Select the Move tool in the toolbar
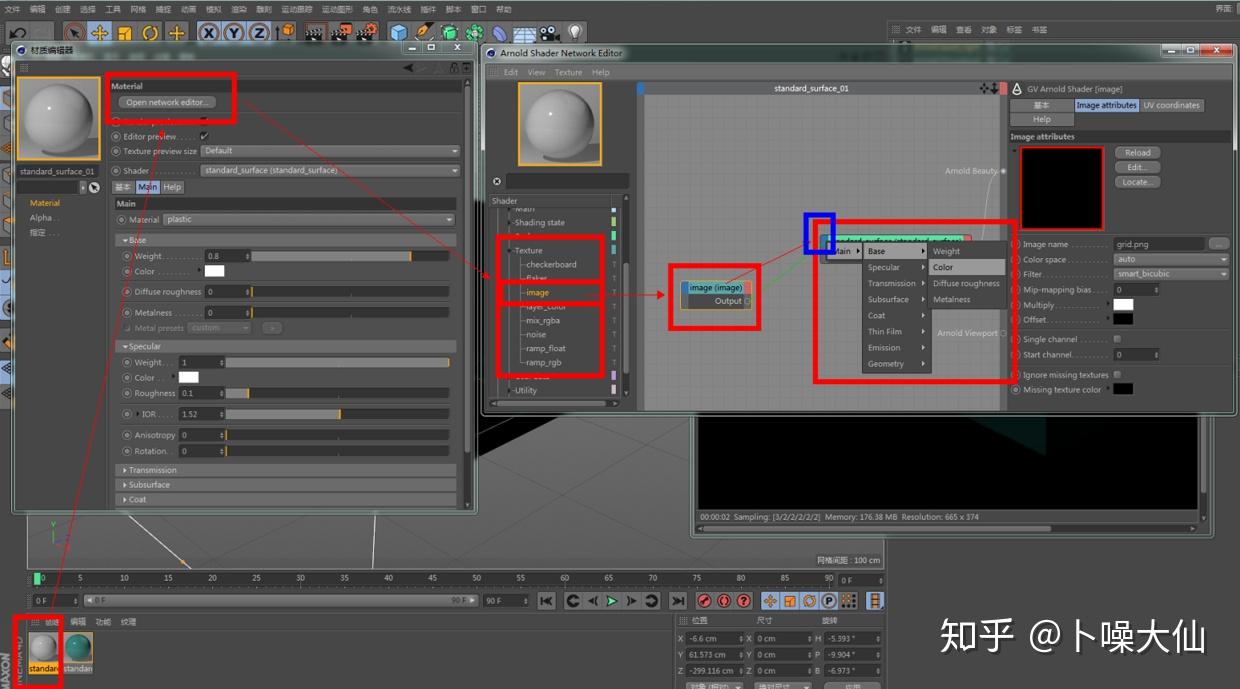The width and height of the screenshot is (1240, 689). 100,33
